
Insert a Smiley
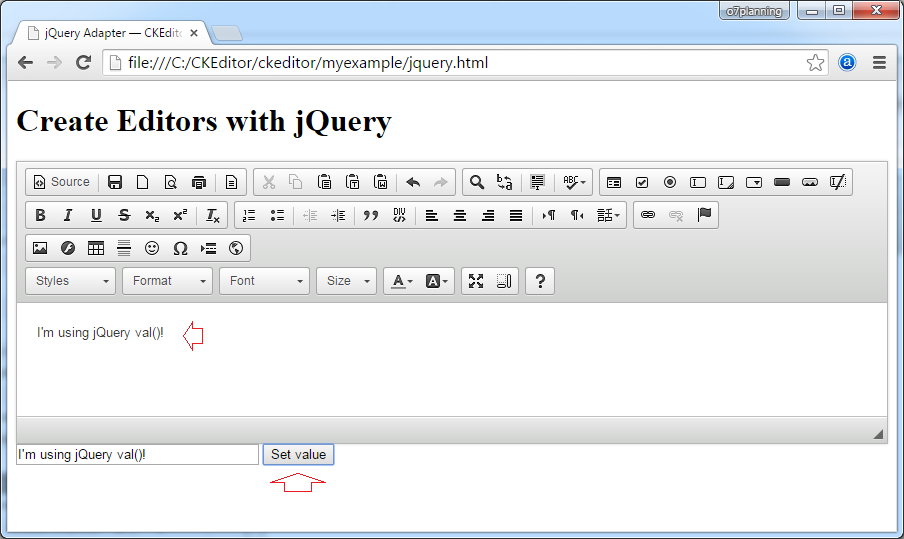[152, 248]
